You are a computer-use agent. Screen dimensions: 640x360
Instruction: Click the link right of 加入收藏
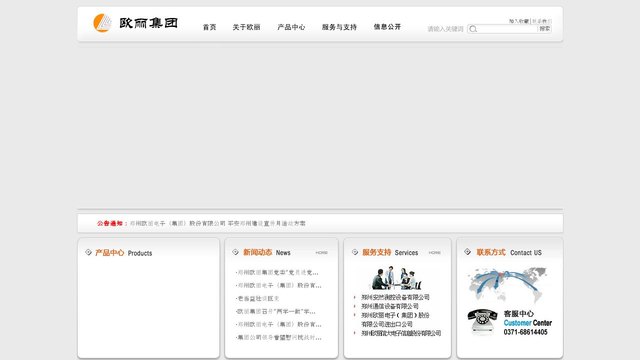click(x=542, y=21)
